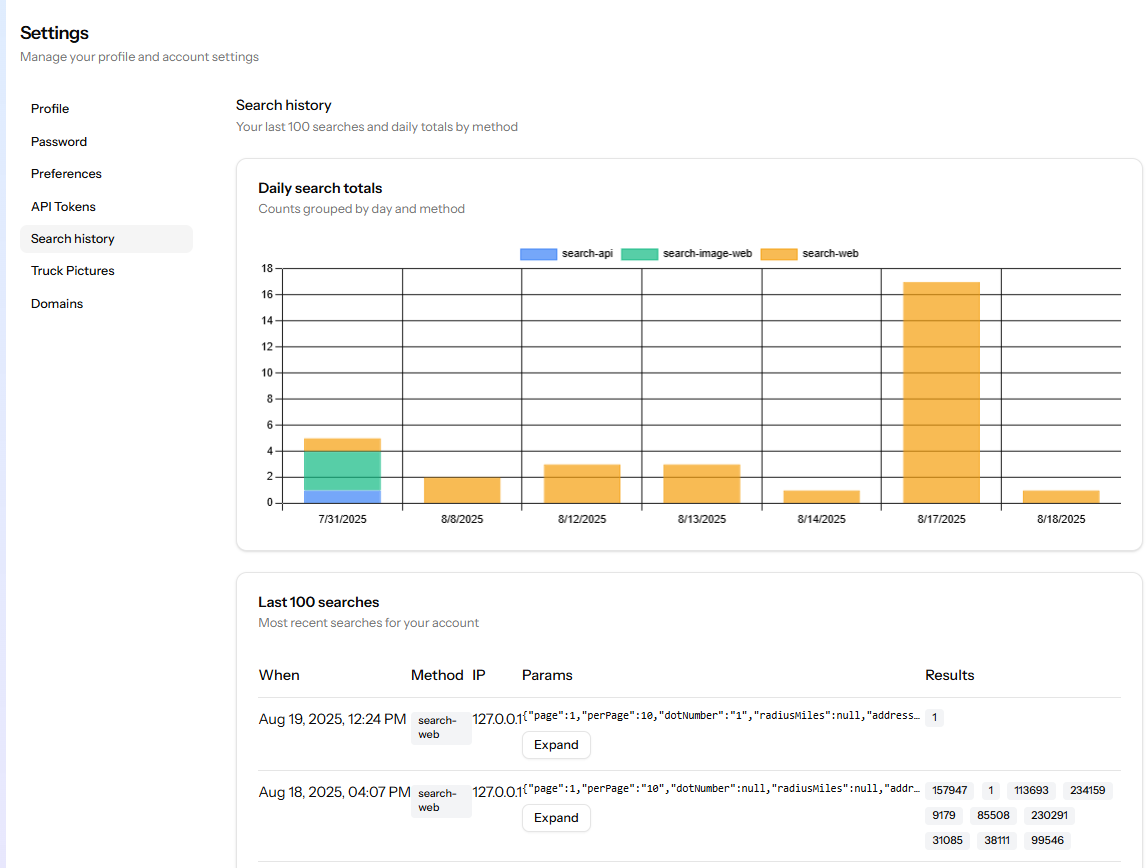Open the Domains settings page
The width and height of the screenshot is (1147, 868).
pyautogui.click(x=56, y=303)
